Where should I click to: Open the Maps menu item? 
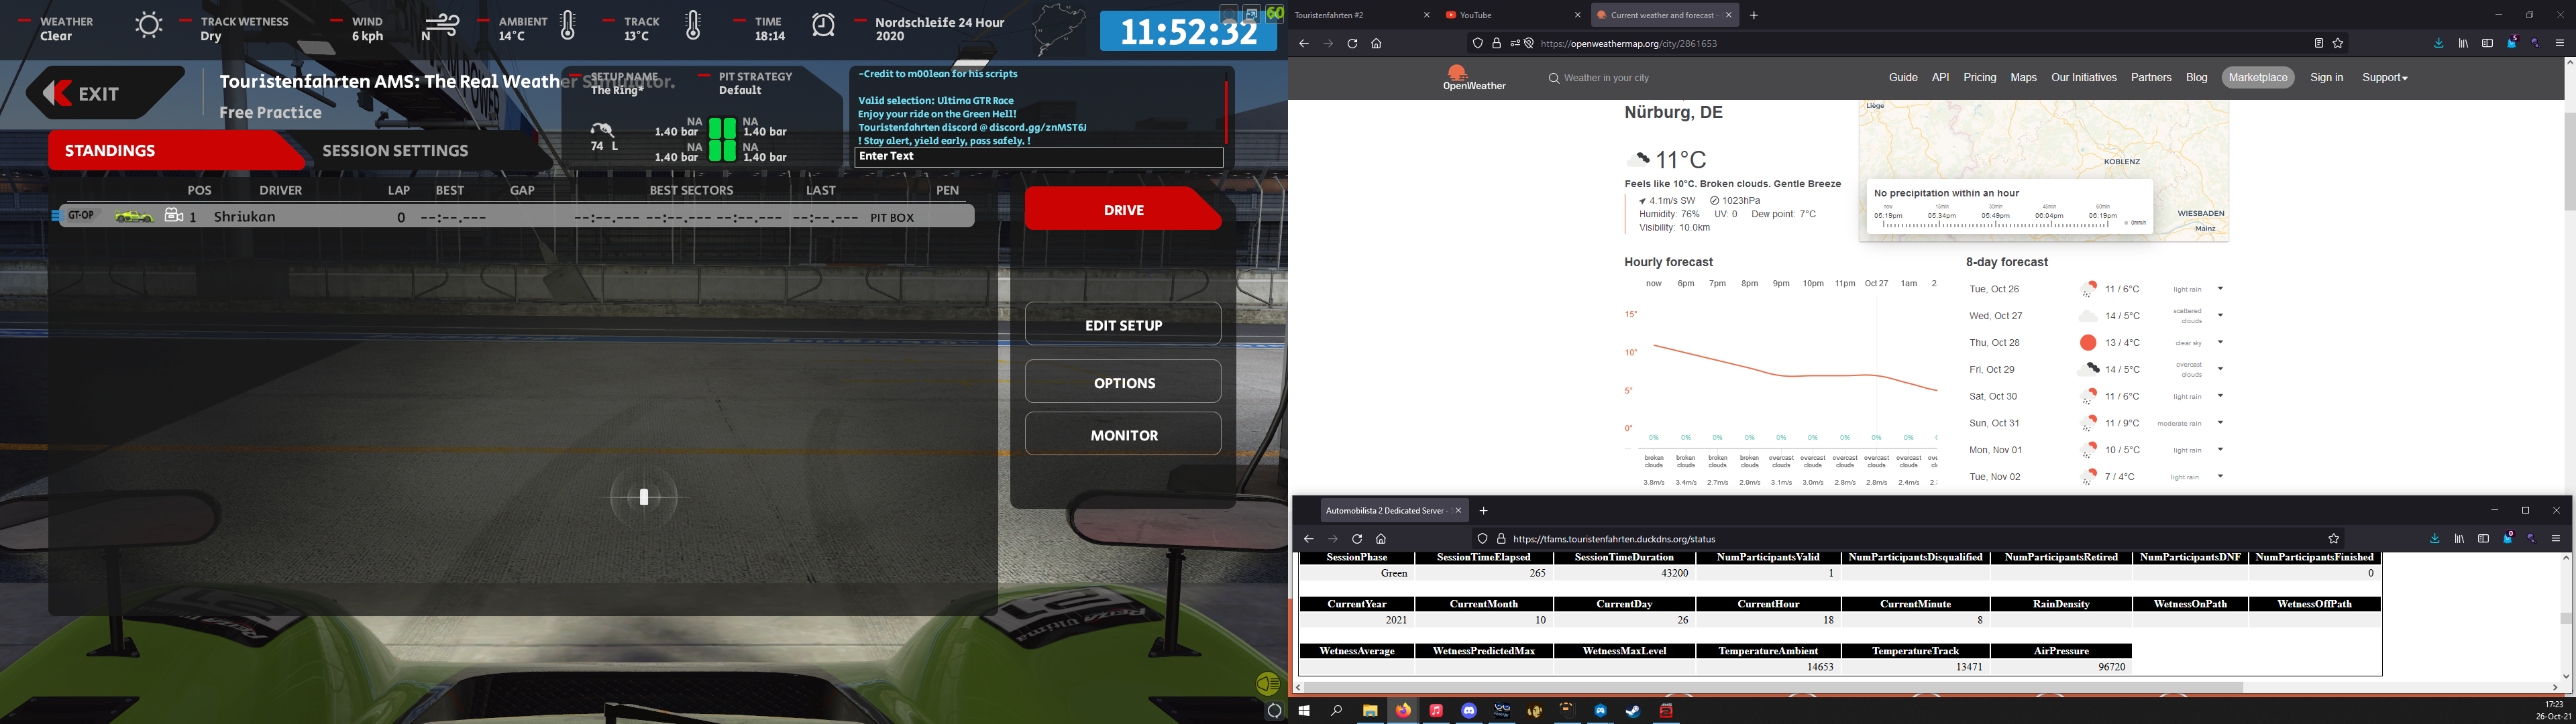pyautogui.click(x=2023, y=78)
